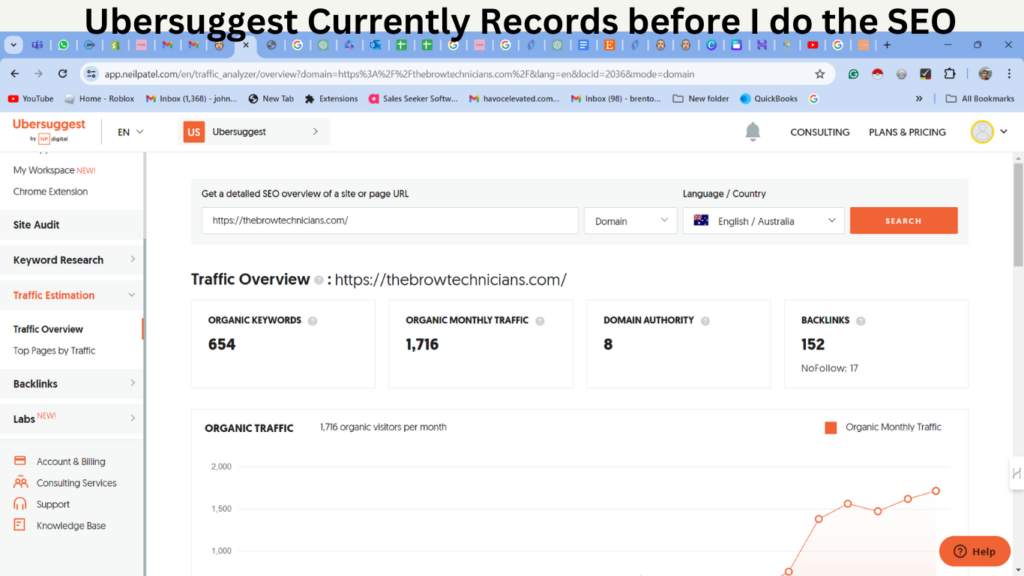Go back to the previous page

[x=14, y=74]
